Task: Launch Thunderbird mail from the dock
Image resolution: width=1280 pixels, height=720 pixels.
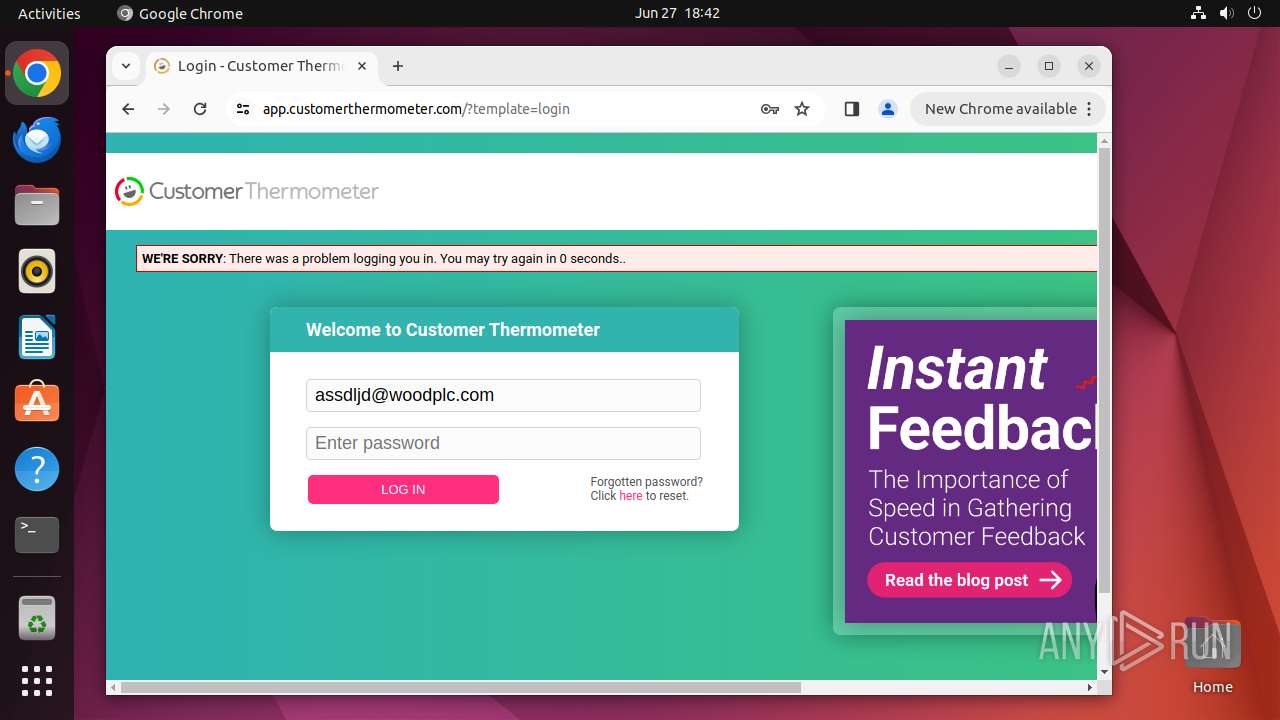Action: pyautogui.click(x=37, y=140)
